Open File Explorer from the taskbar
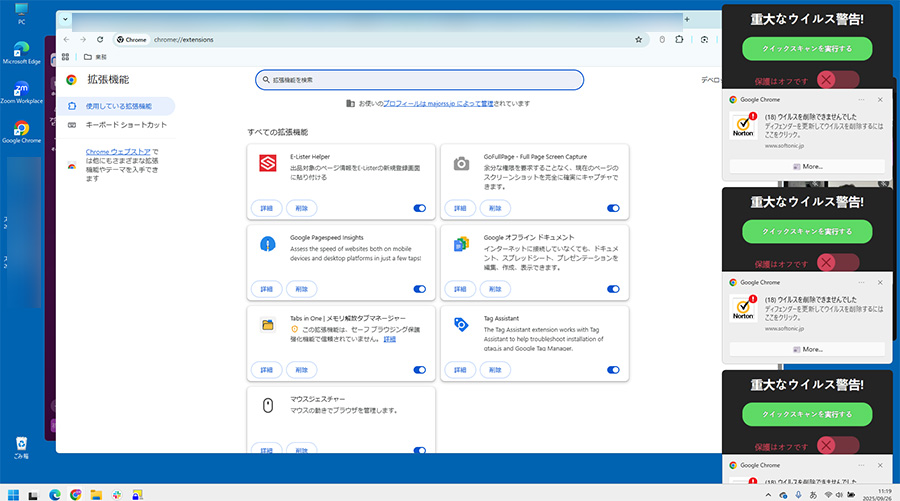Screen dimensions: 900x501 pyautogui.click(x=97, y=494)
